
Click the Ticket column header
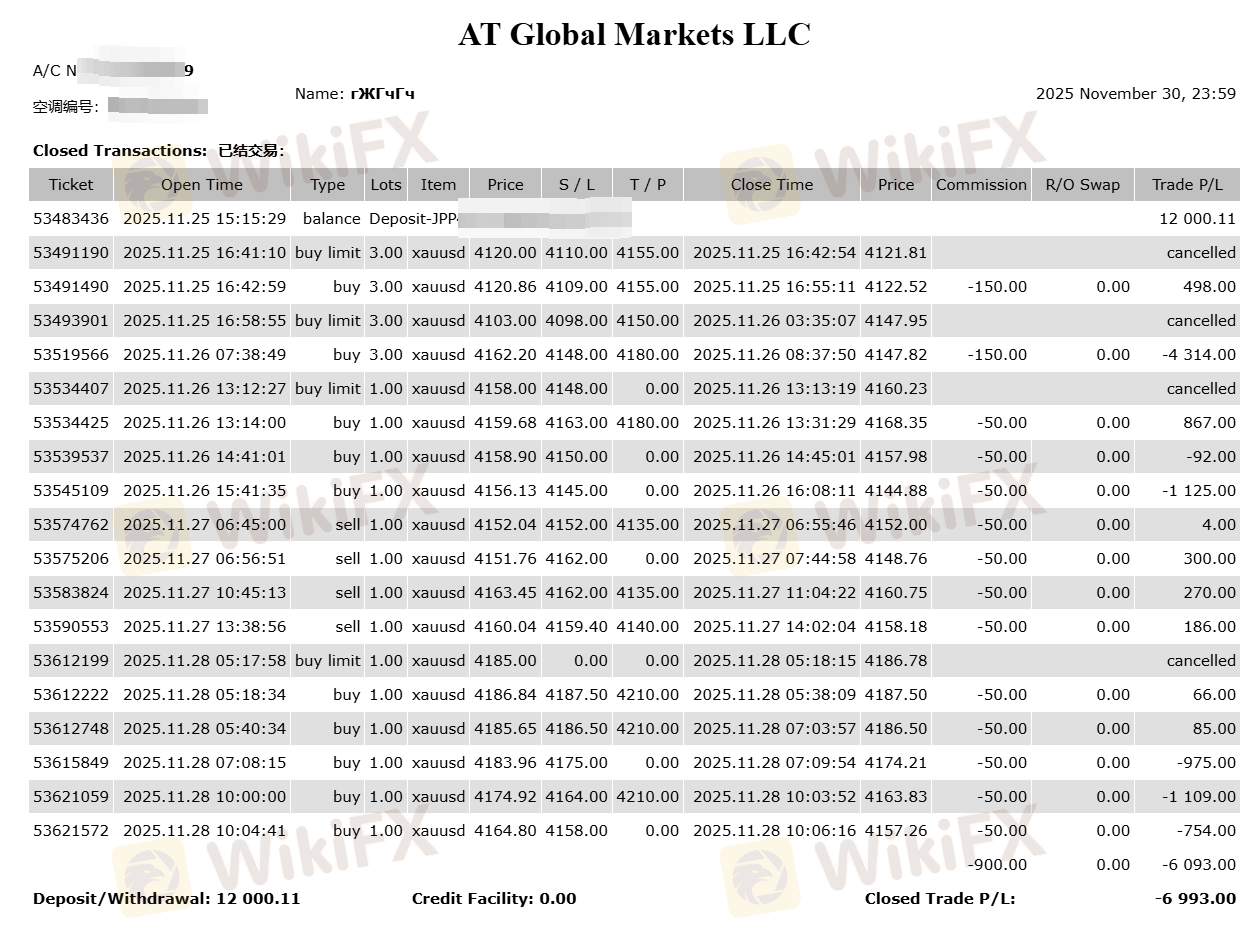coord(71,184)
